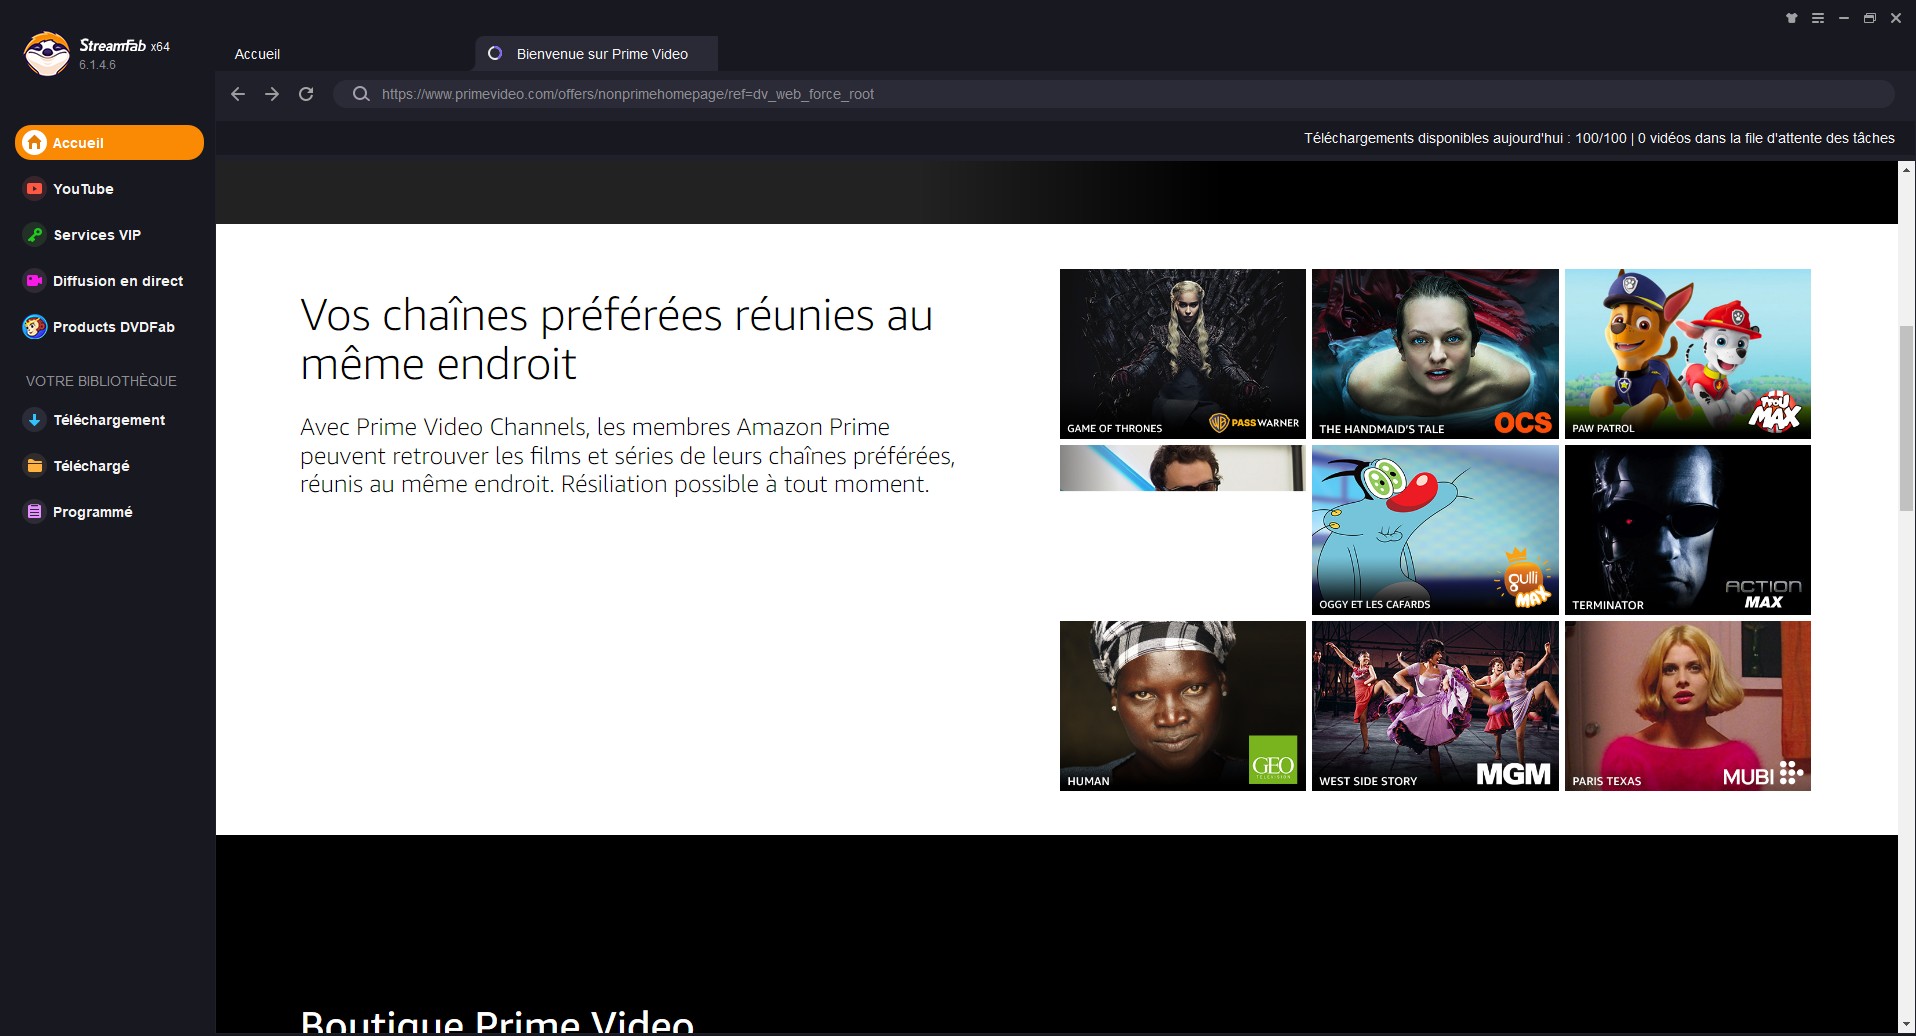Open the Terminator Action Max tile

coord(1687,530)
